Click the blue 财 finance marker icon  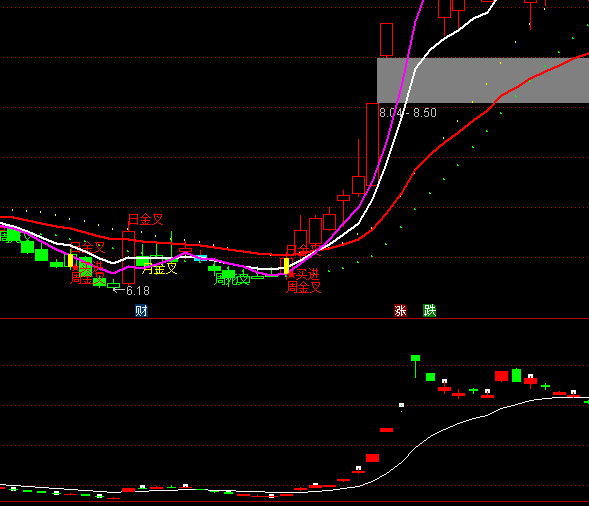[141, 311]
